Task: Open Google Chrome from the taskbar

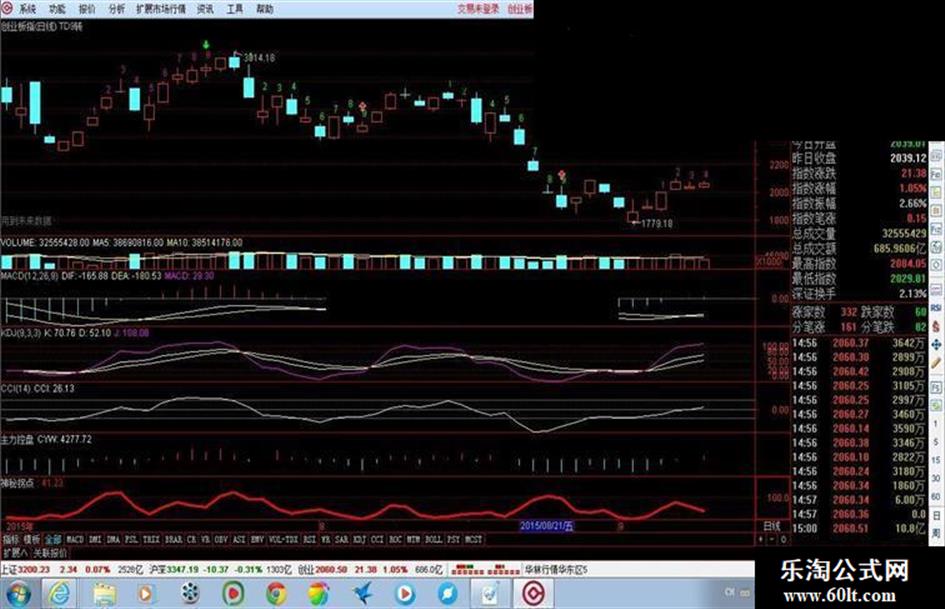Action: (x=277, y=595)
